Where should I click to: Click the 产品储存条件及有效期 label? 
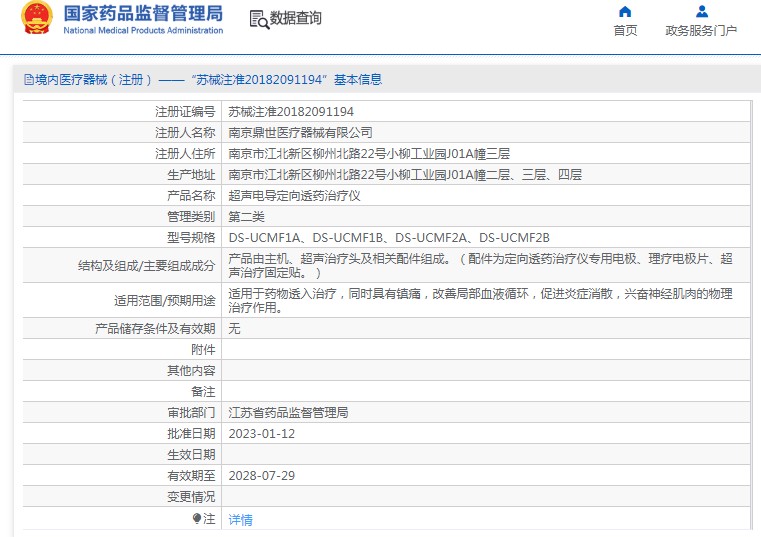click(155, 329)
